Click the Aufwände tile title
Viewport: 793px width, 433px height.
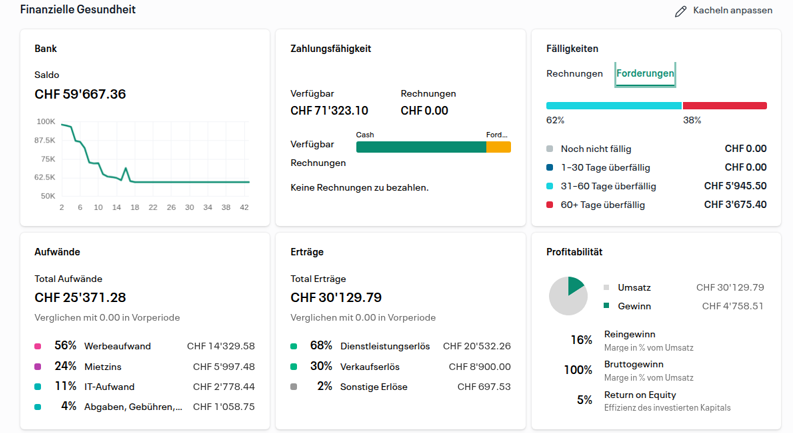[x=57, y=252]
